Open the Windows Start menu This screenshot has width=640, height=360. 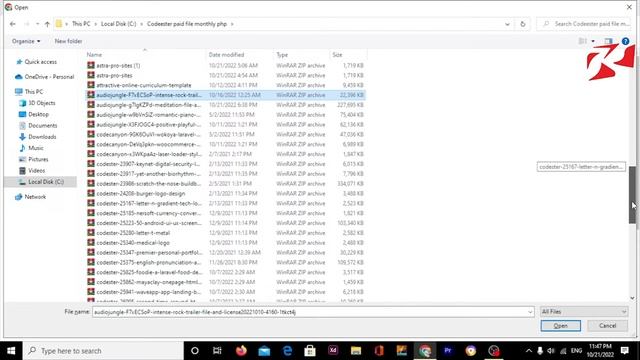(11, 351)
